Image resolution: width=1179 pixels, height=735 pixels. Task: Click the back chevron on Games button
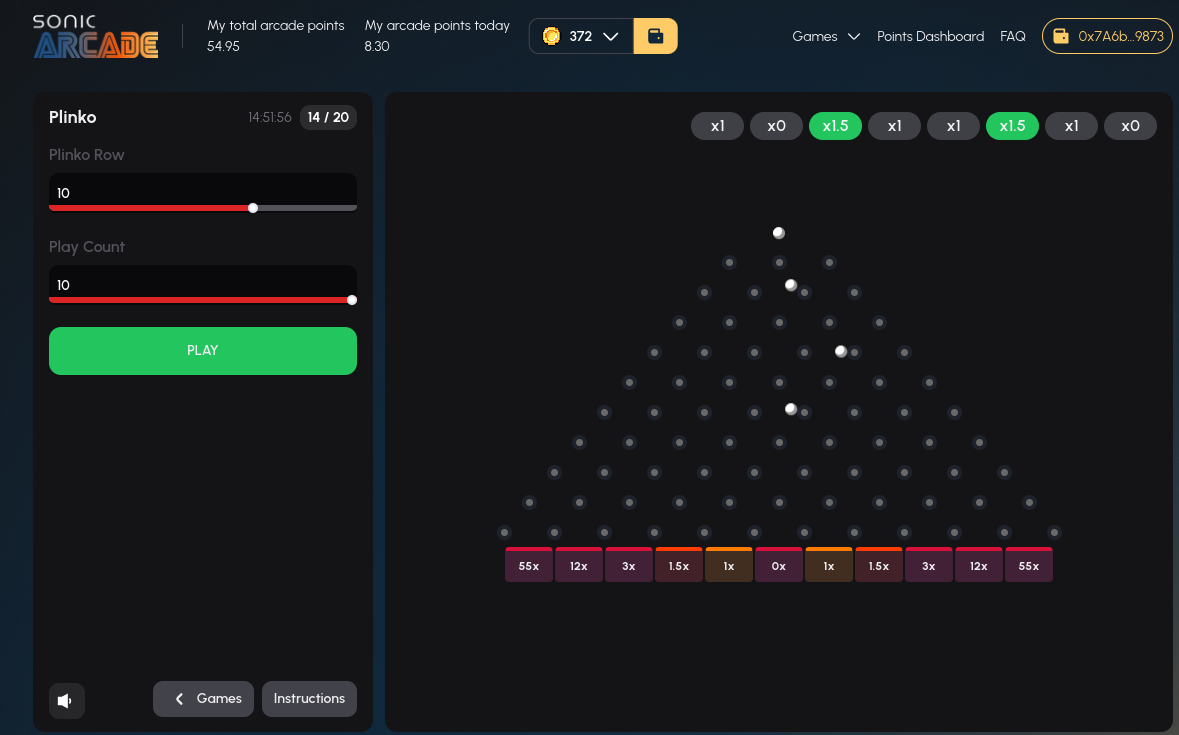pos(179,699)
